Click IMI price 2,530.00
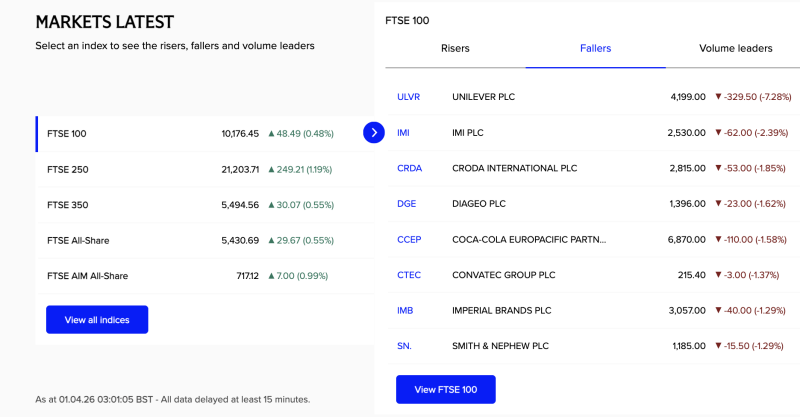 (687, 133)
